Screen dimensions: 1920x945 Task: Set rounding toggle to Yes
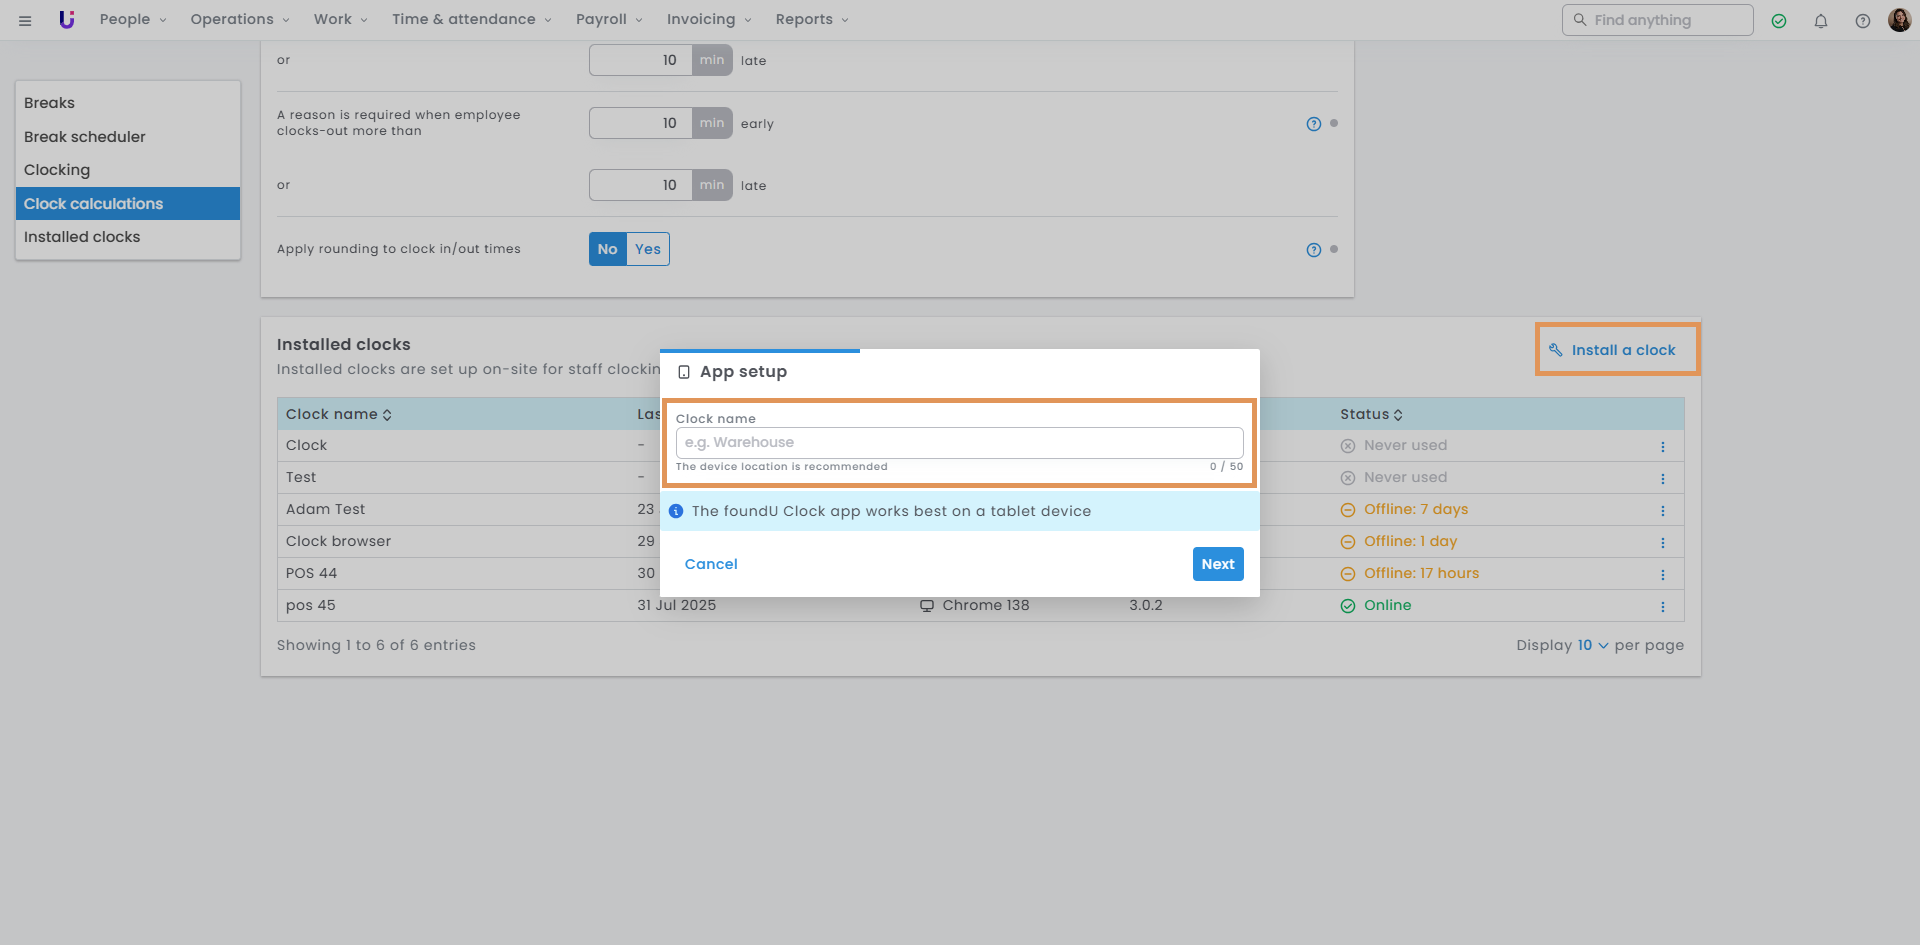click(x=648, y=249)
